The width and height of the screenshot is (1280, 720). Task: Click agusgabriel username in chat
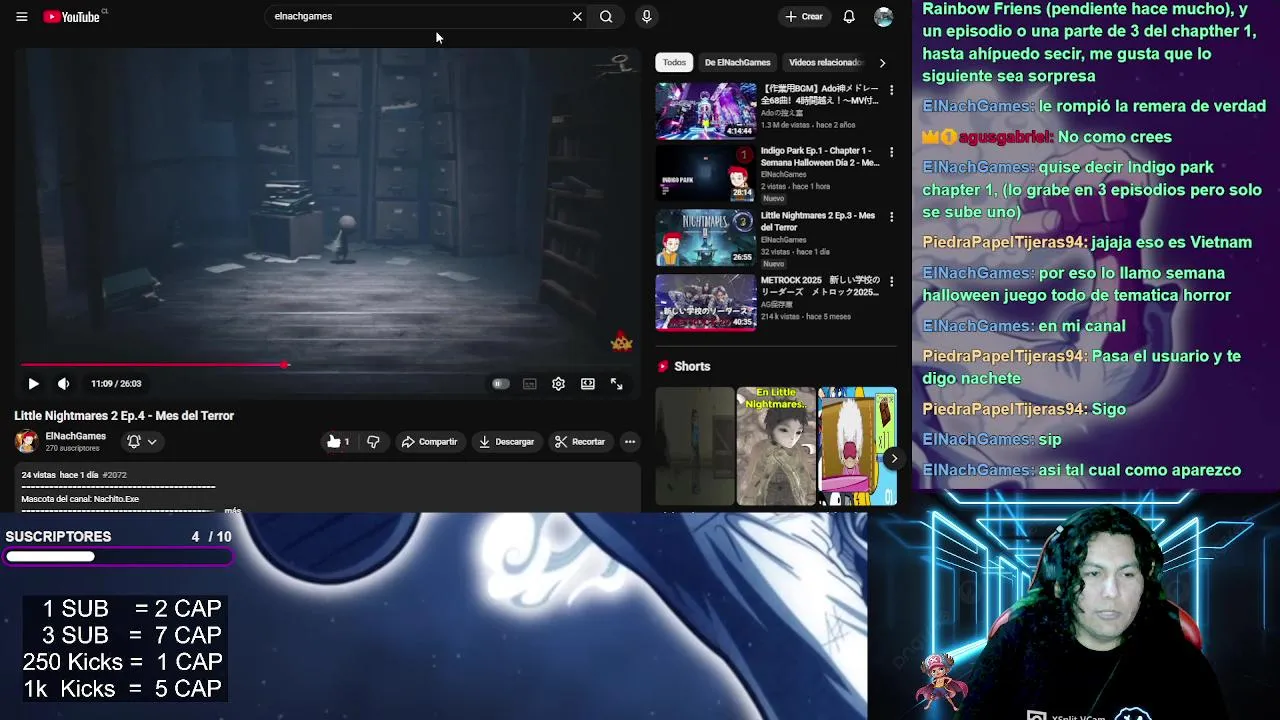point(1004,137)
